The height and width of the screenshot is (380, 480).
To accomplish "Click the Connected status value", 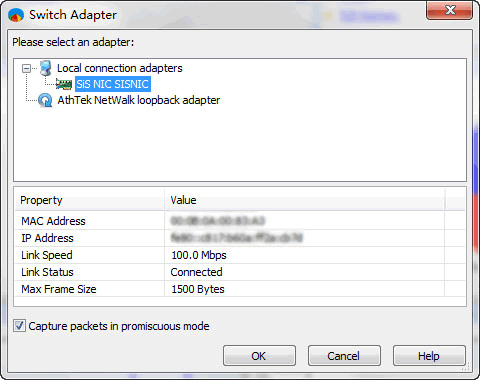I will [196, 272].
